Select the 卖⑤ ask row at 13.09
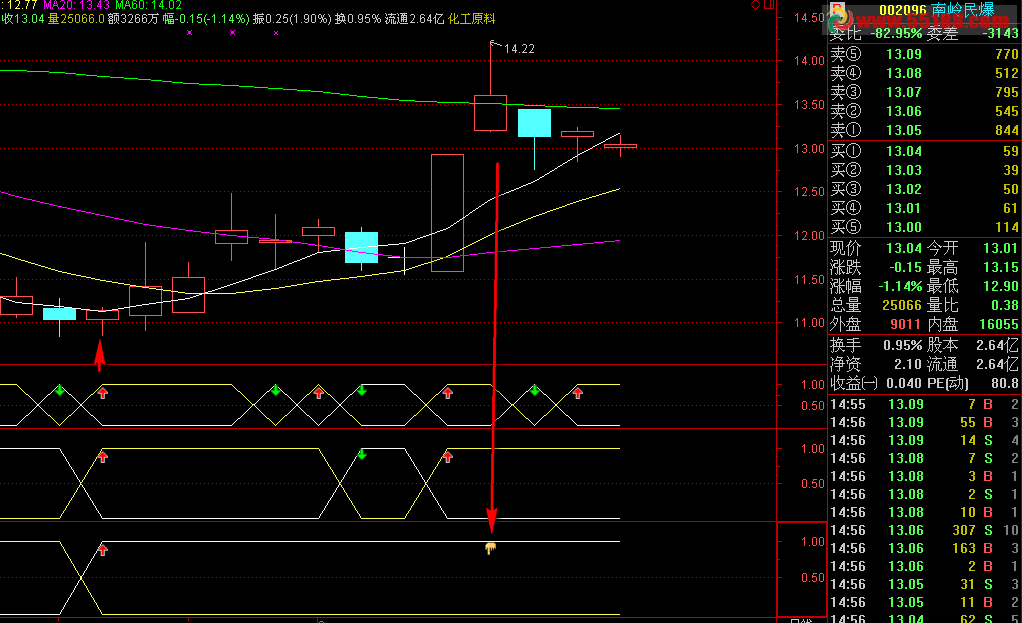The image size is (1022, 623). point(924,54)
